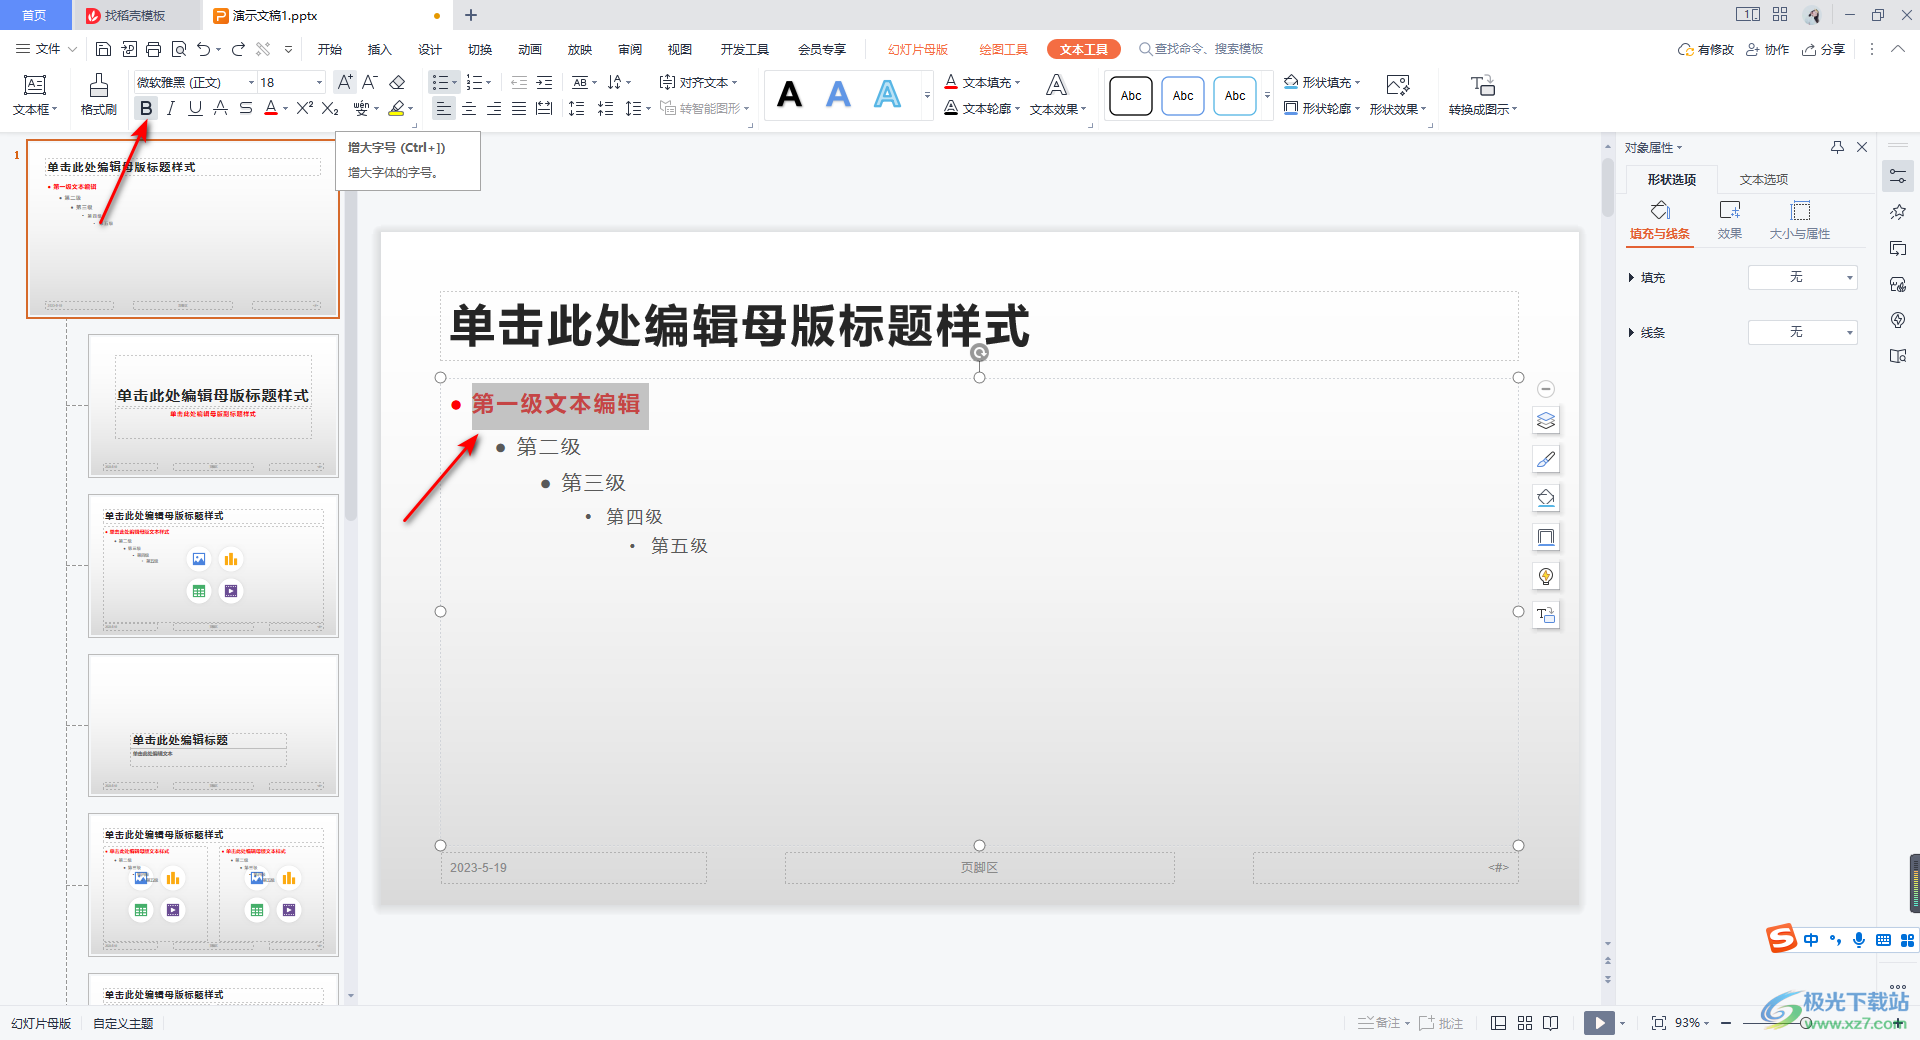The height and width of the screenshot is (1040, 1920).
Task: Click the light bulb floating icon
Action: click(x=1546, y=576)
